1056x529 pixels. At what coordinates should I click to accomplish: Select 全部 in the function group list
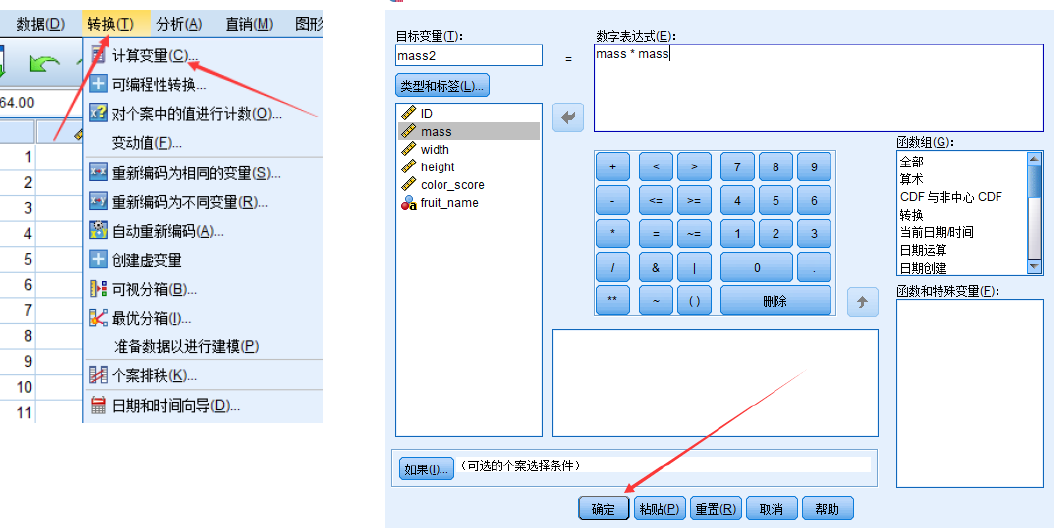click(912, 162)
